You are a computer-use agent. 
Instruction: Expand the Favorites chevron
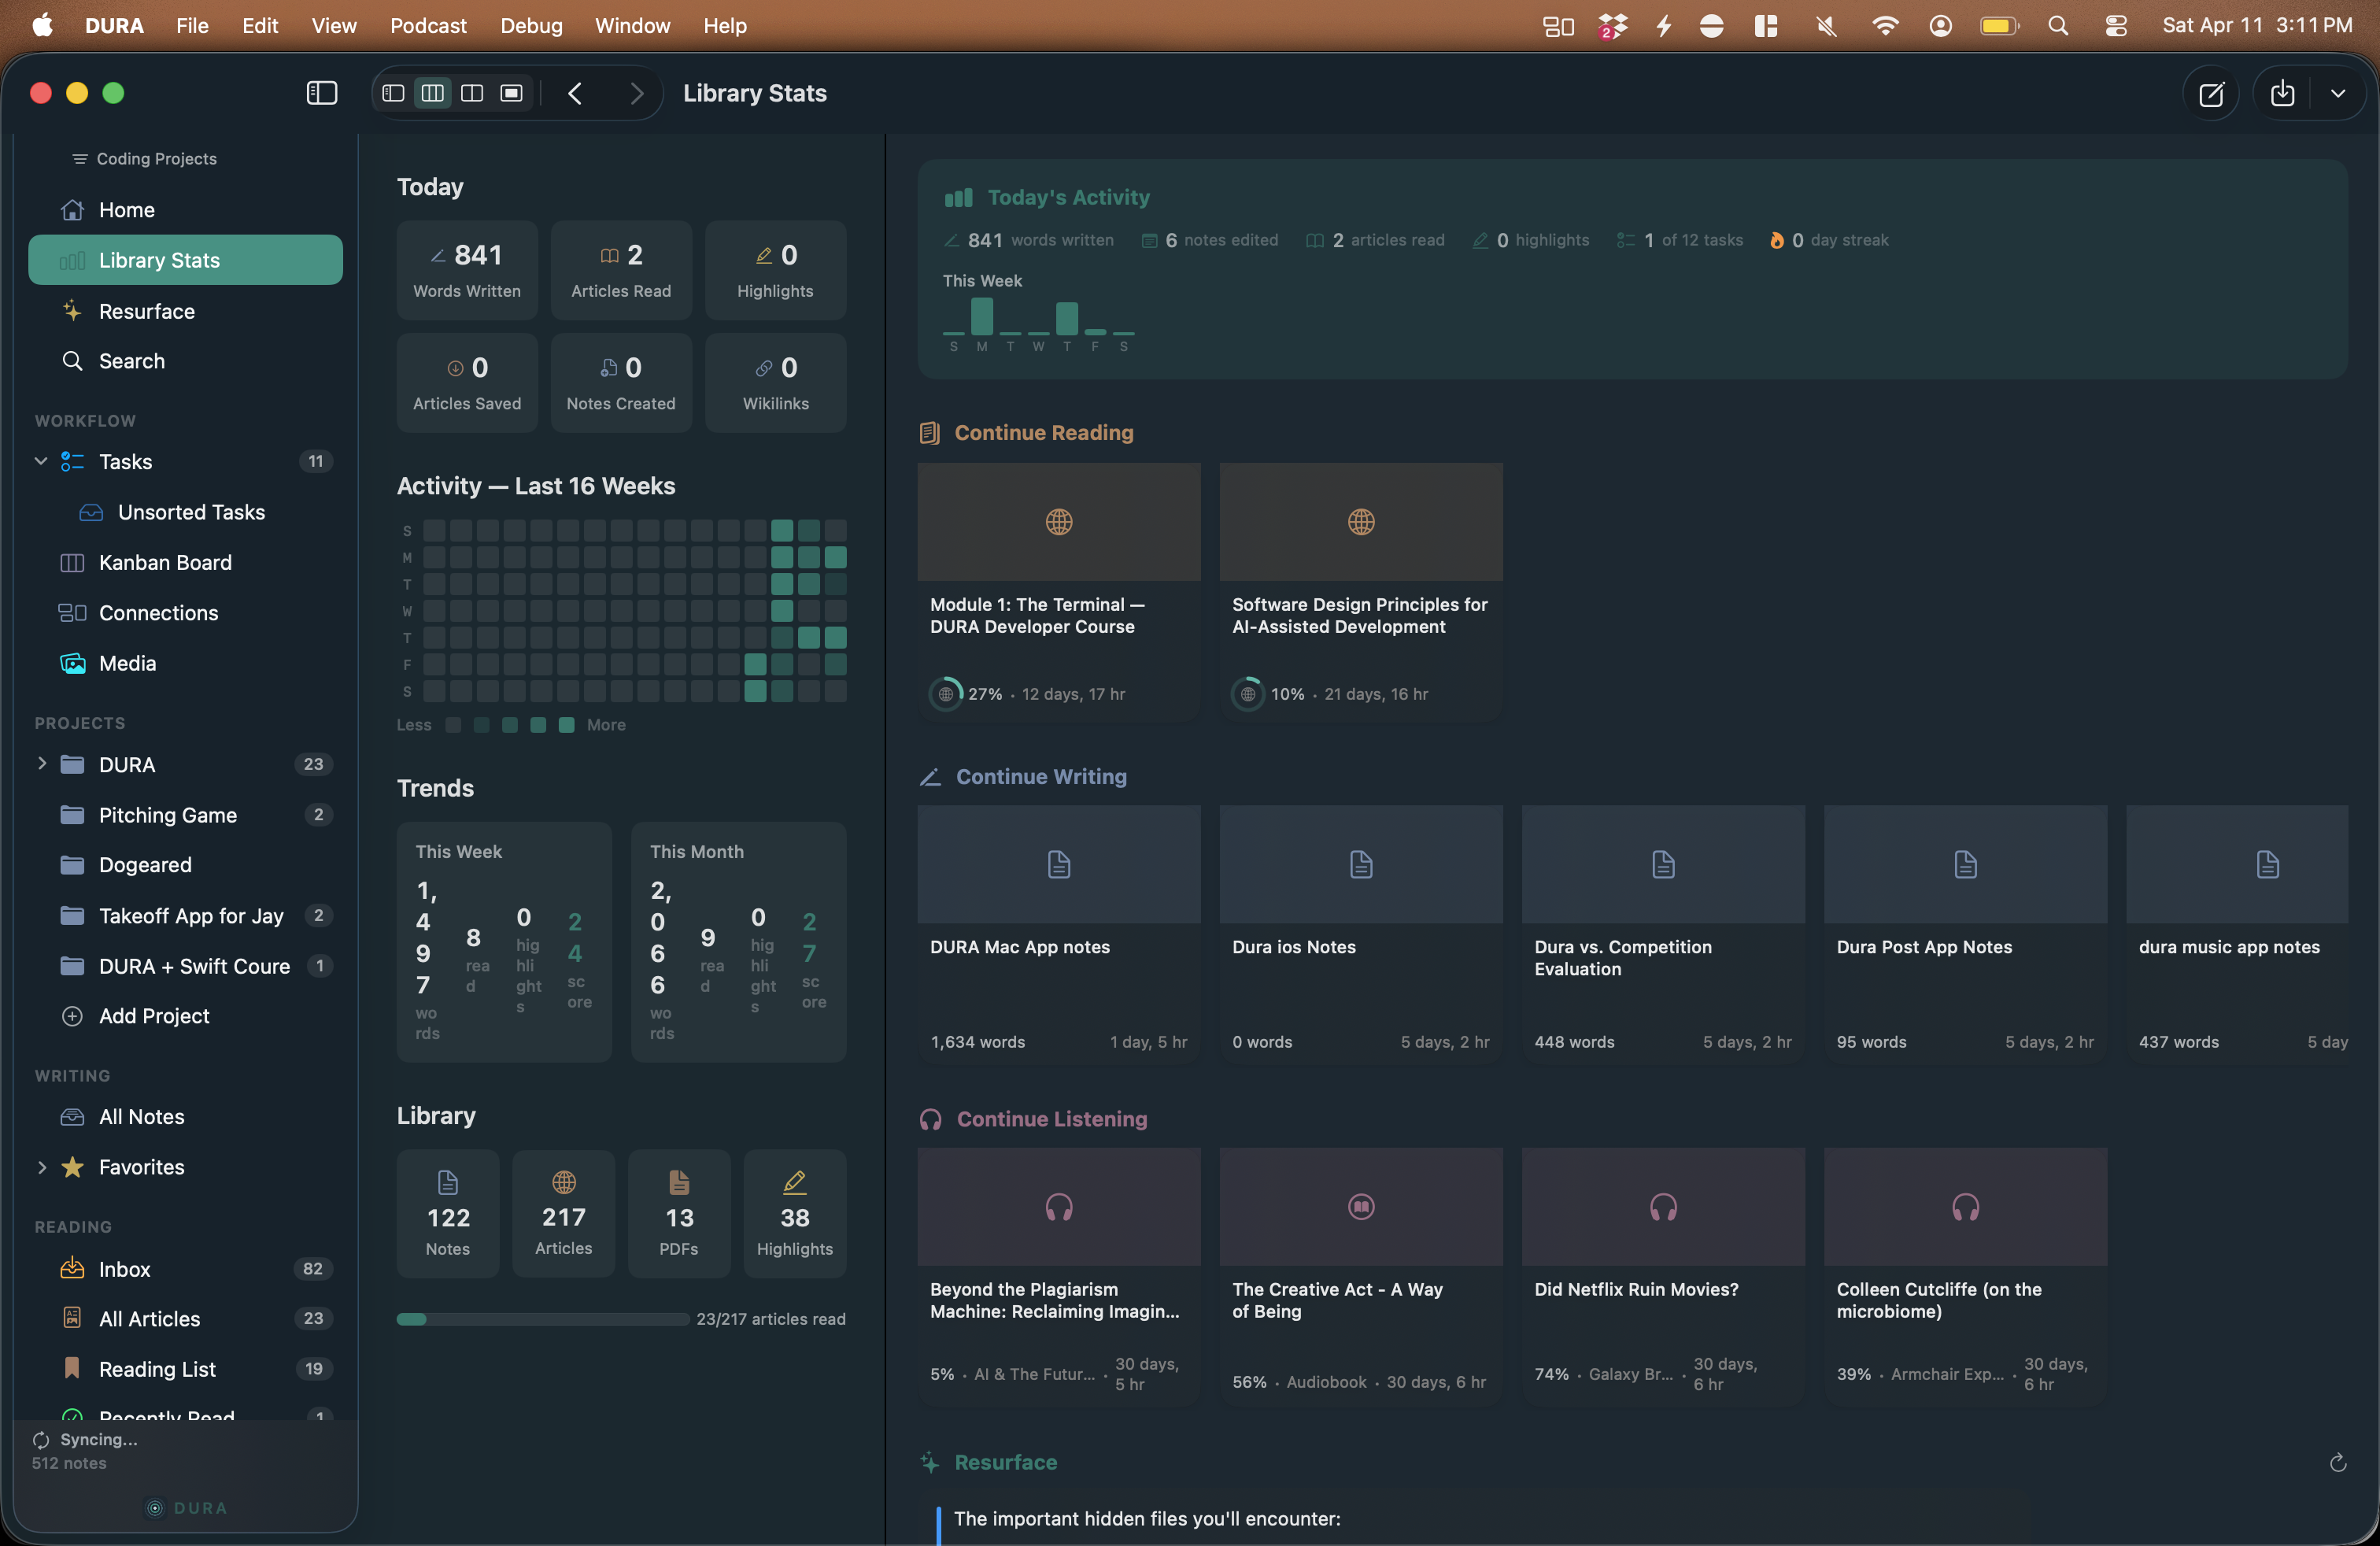[x=41, y=1167]
